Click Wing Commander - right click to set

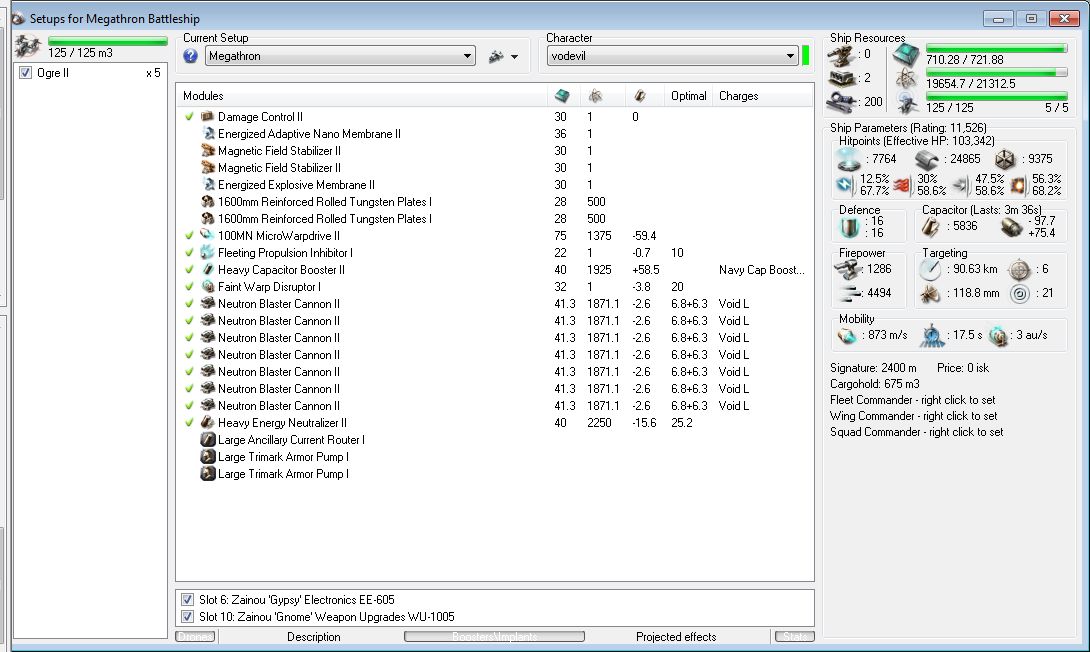tap(913, 416)
